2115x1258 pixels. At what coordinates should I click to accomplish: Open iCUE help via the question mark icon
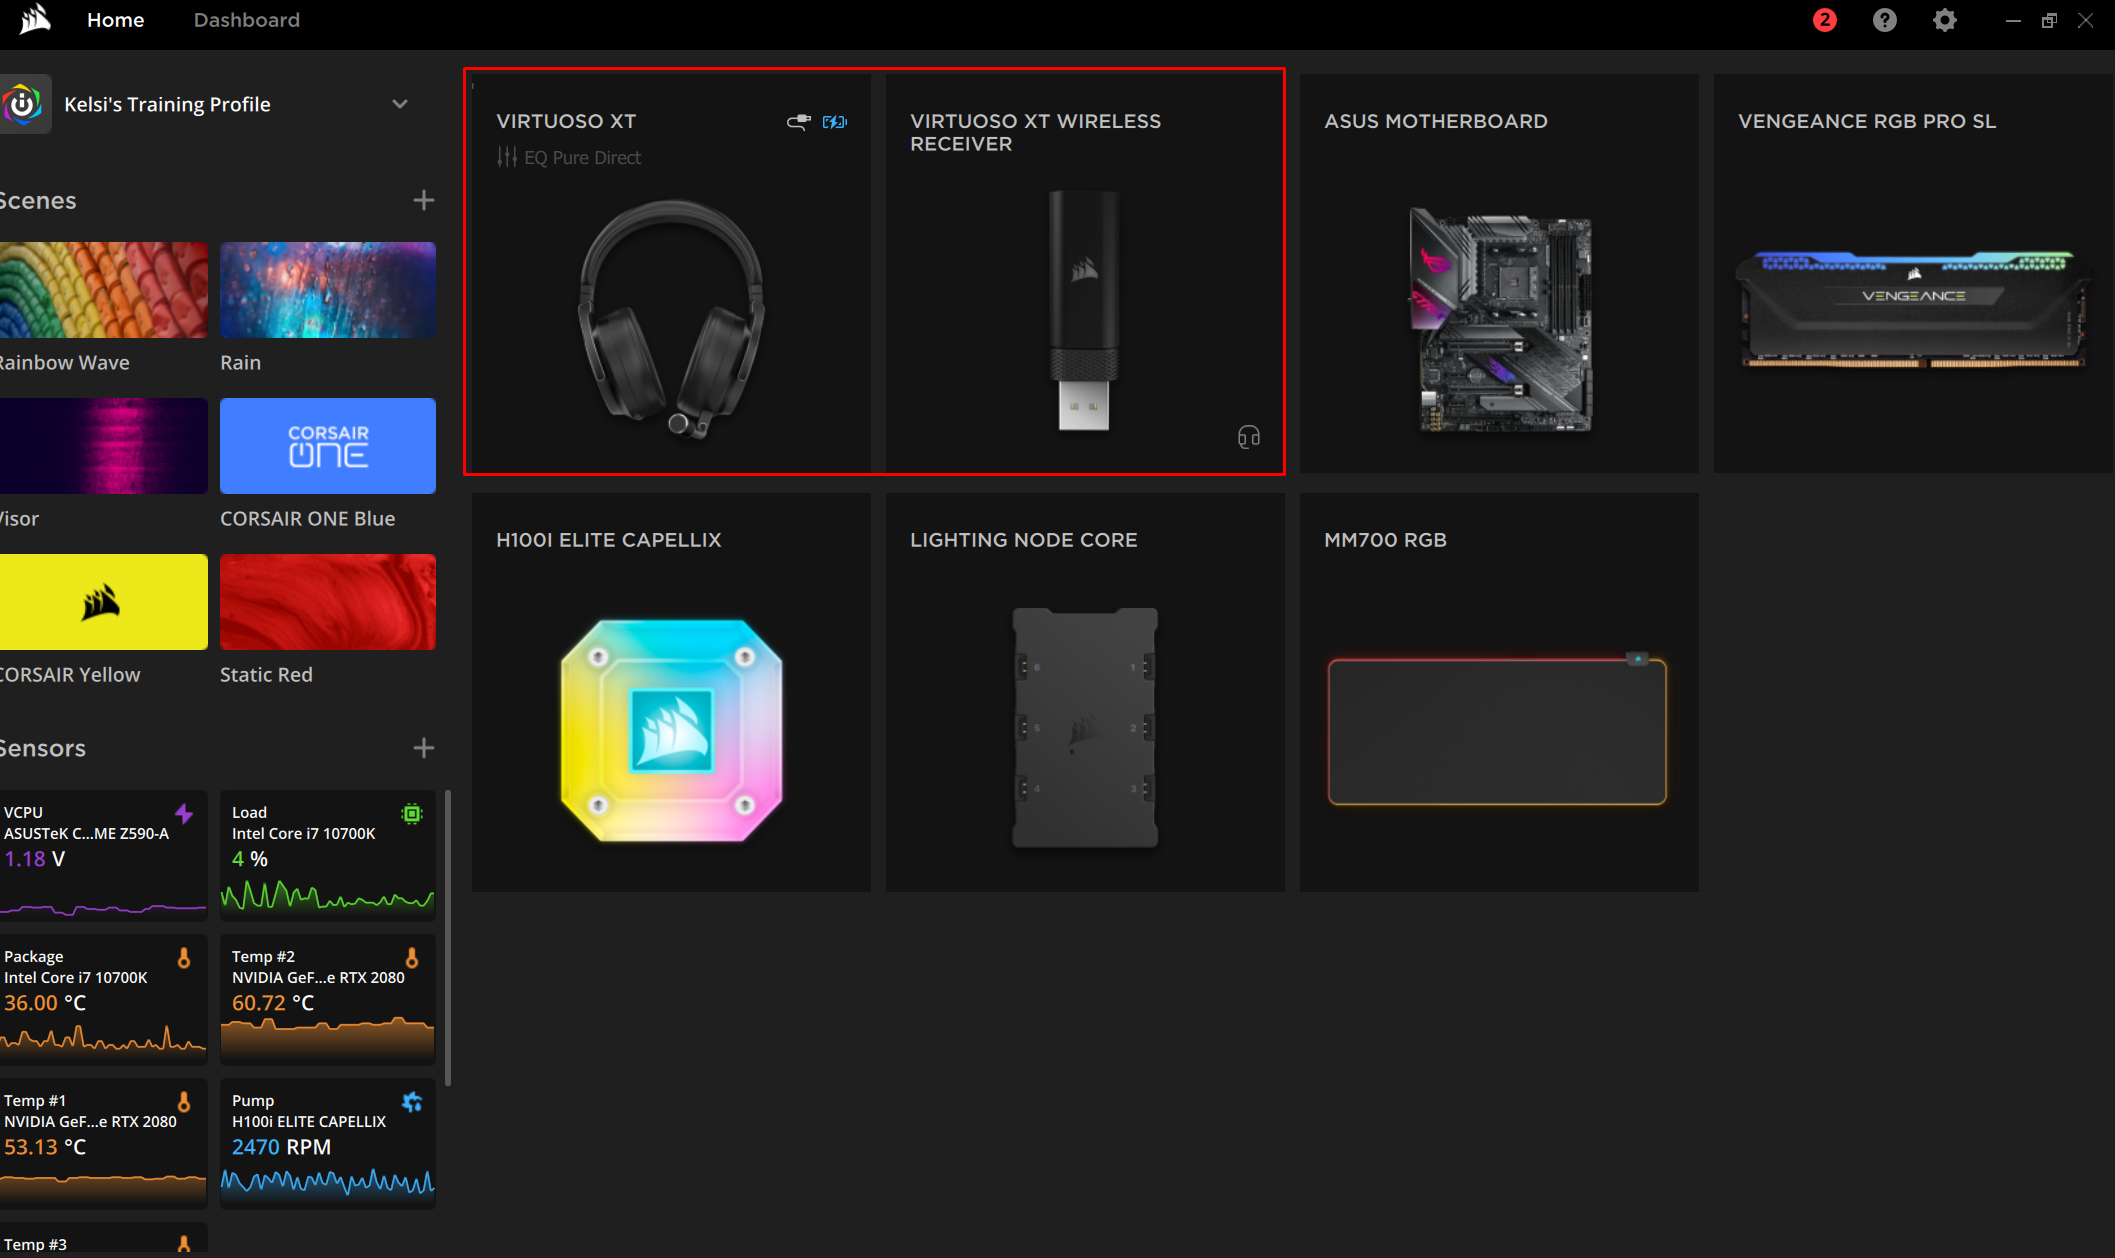pos(1885,20)
